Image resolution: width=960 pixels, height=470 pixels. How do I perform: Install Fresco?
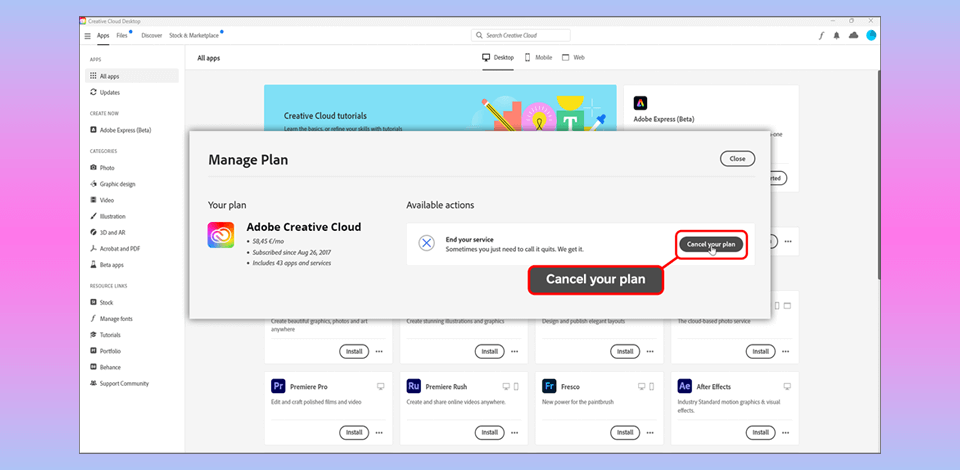[x=625, y=433]
